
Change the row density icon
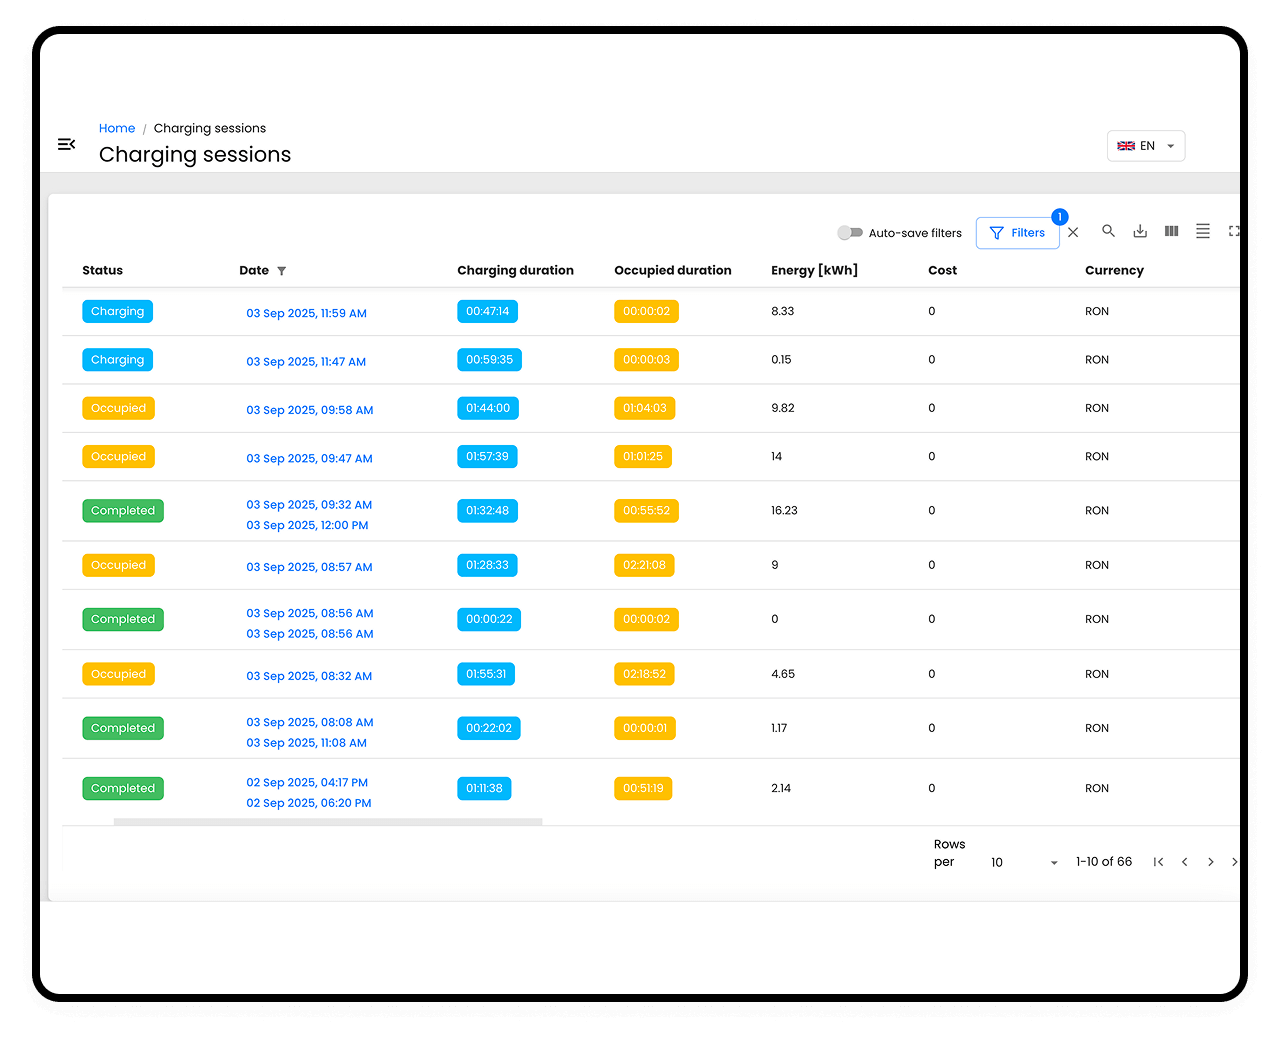(1203, 231)
